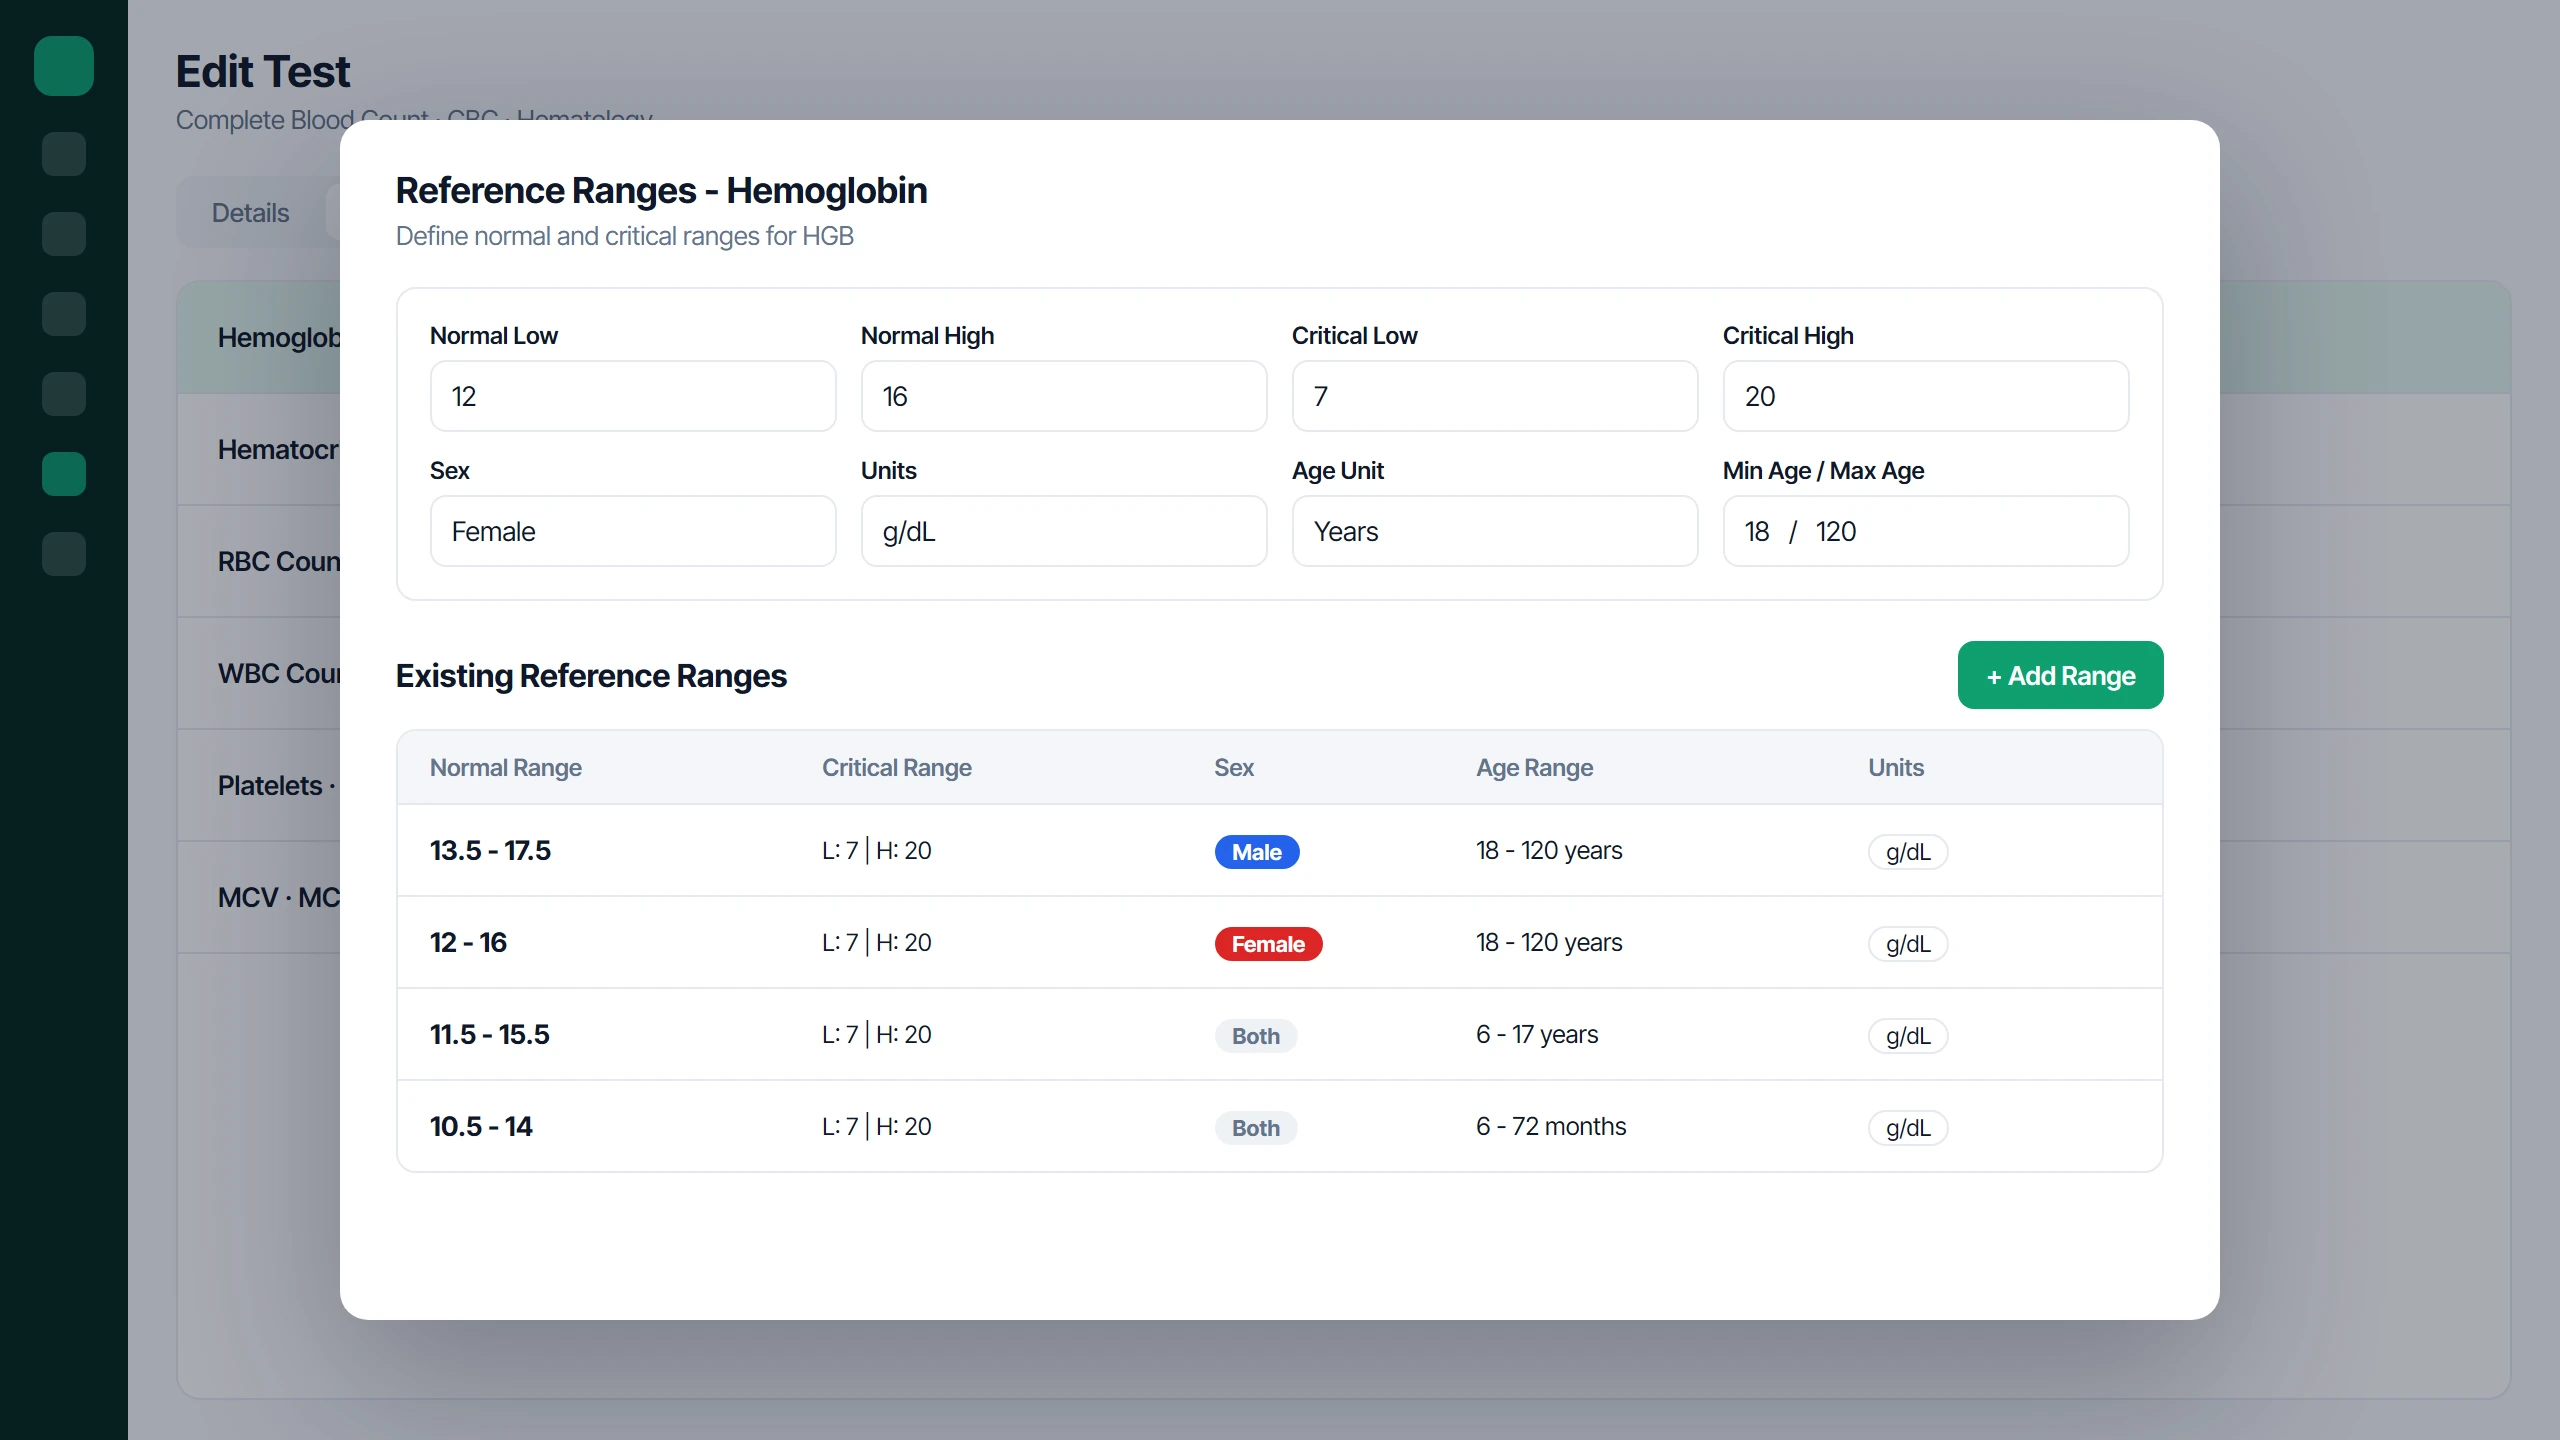Select the MCV row in the background list
Screen dimensions: 2560x1440
click(259, 898)
